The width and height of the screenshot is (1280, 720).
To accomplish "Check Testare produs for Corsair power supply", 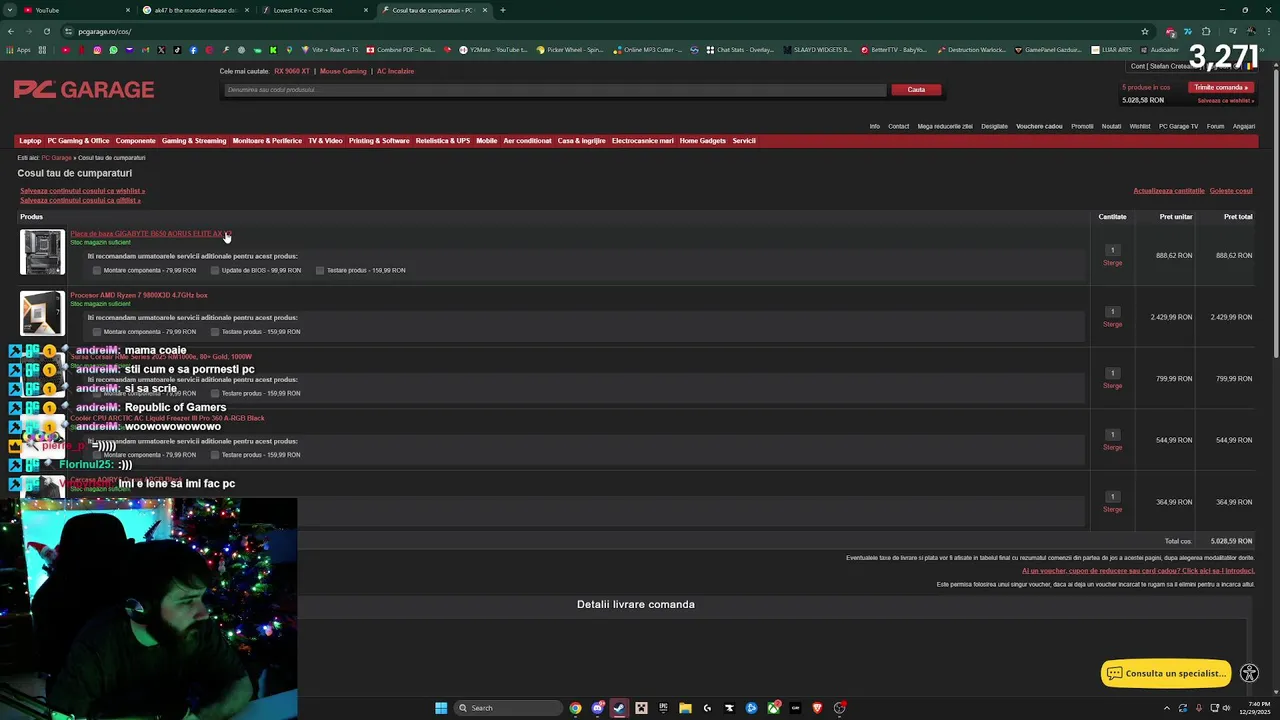I will tap(215, 393).
